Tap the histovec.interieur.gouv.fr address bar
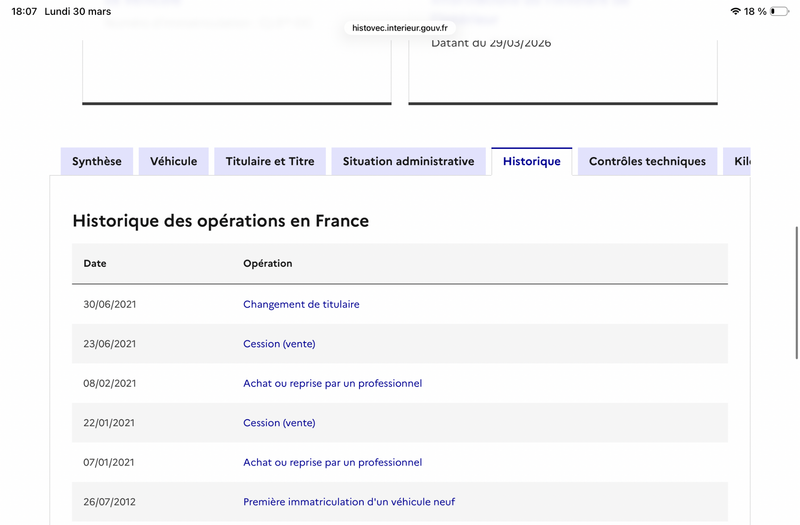800x525 pixels. (400, 28)
